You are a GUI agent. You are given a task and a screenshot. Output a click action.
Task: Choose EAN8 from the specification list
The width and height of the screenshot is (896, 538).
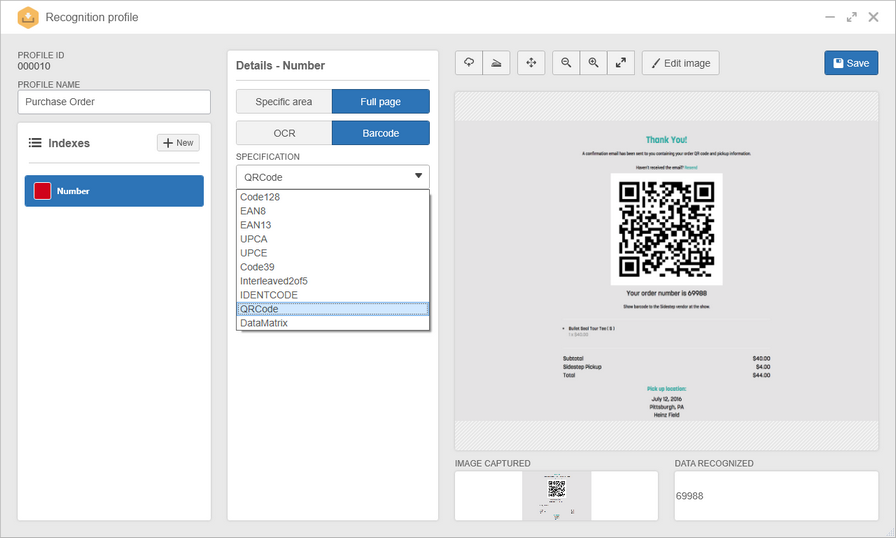click(333, 211)
